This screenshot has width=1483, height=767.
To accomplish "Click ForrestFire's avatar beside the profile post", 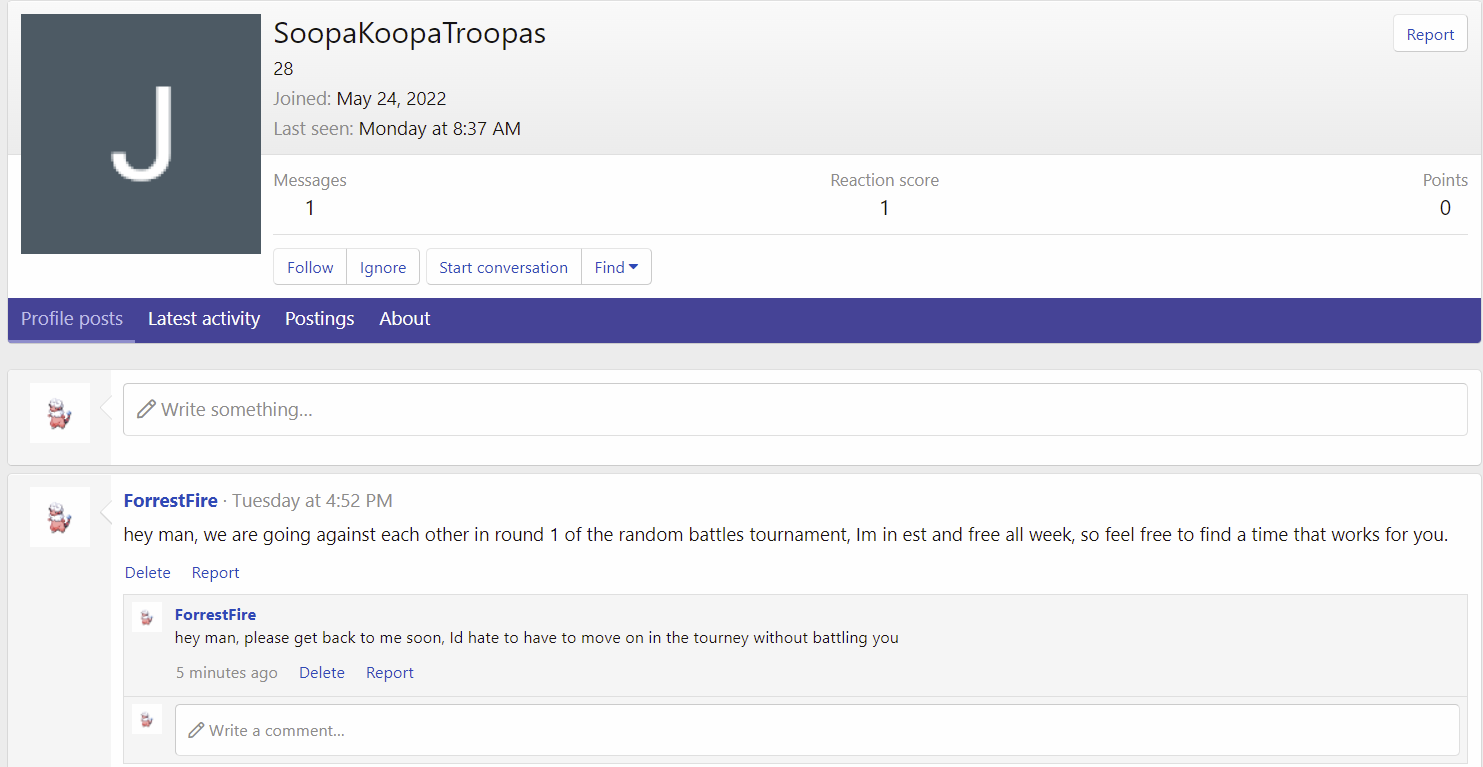I will pos(60,517).
